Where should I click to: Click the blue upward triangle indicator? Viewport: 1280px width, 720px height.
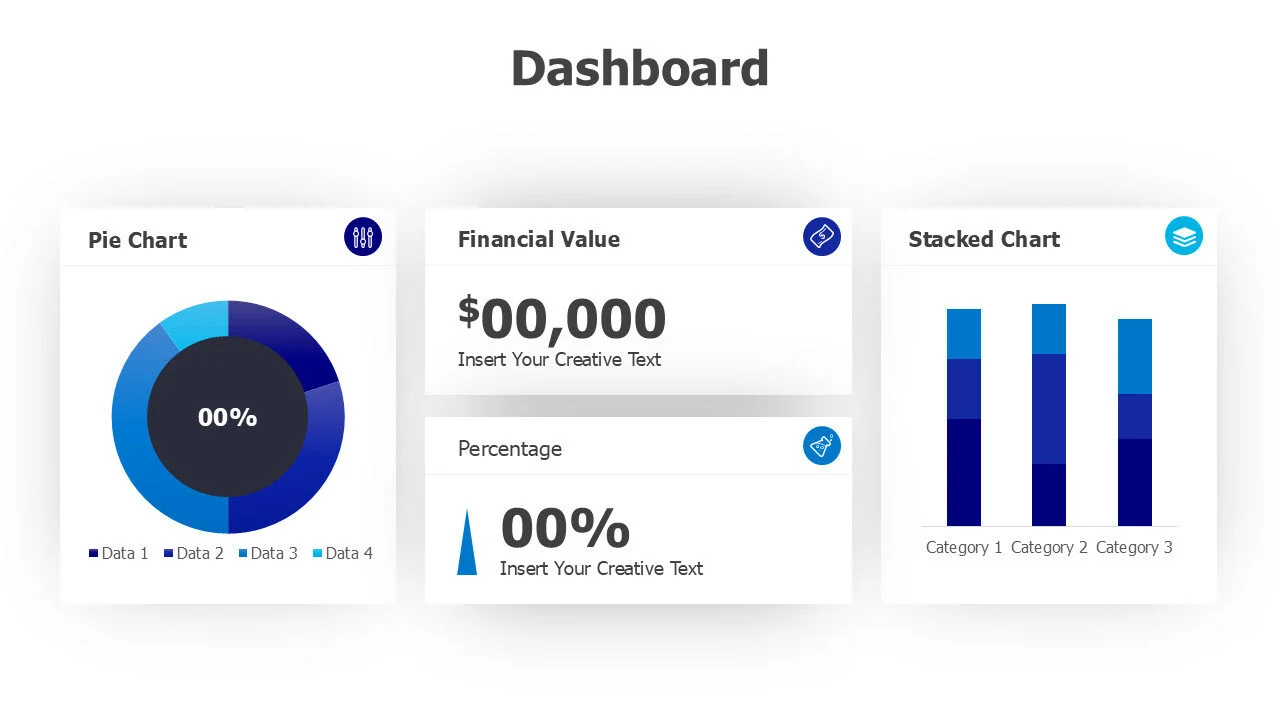point(467,546)
